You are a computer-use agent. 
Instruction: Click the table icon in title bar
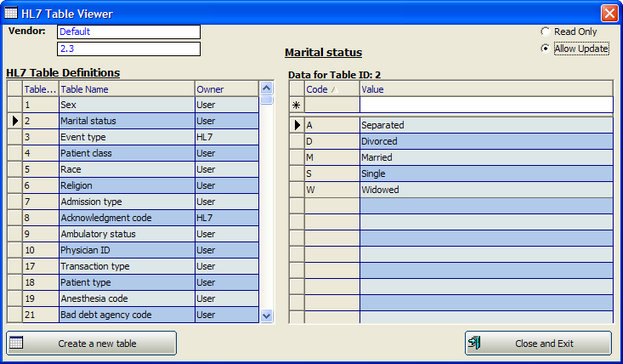(x=11, y=13)
